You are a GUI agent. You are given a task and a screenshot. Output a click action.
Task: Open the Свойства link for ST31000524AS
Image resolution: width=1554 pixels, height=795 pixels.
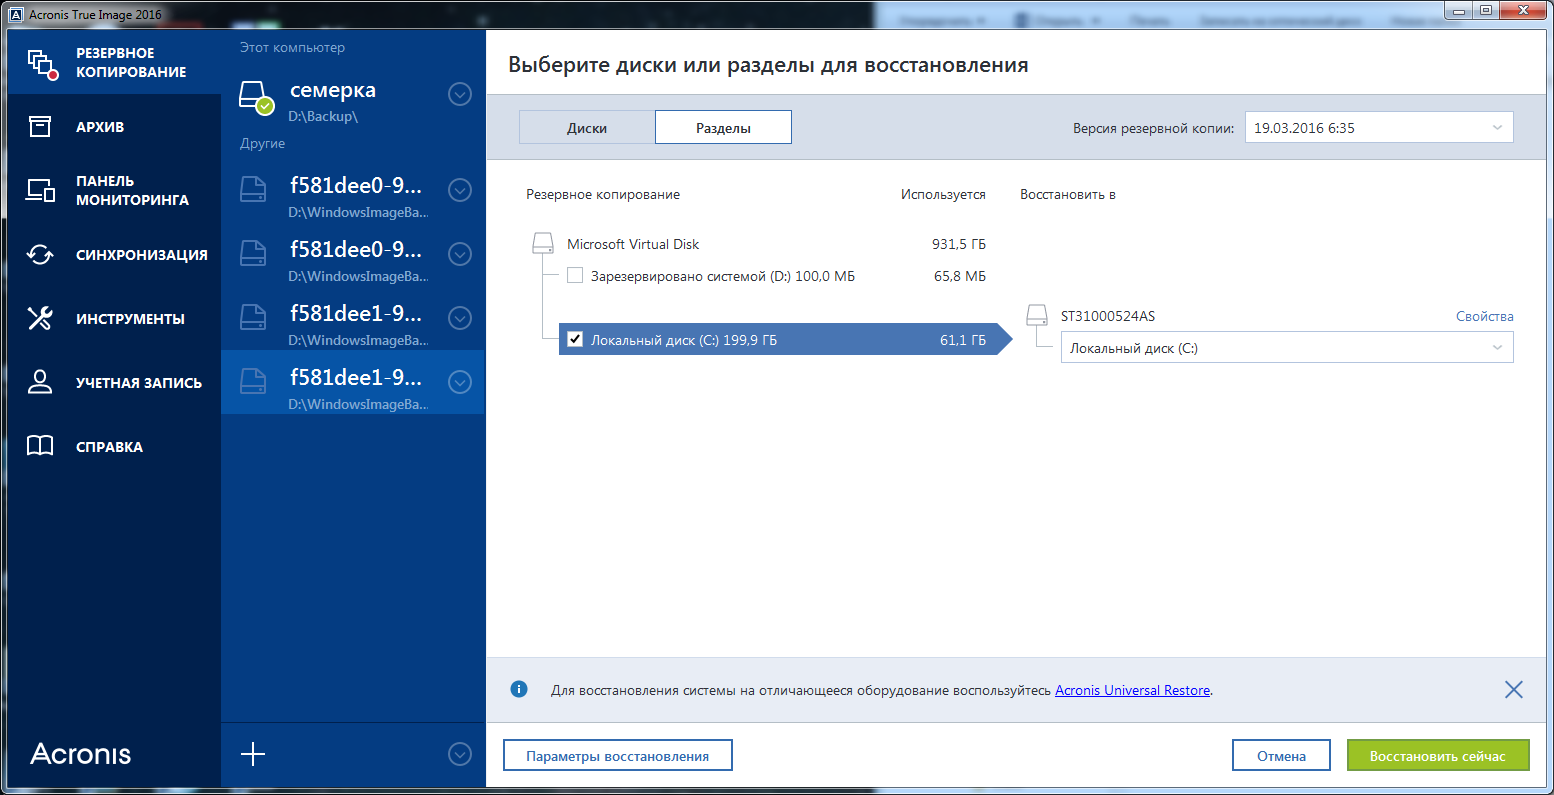[1484, 316]
